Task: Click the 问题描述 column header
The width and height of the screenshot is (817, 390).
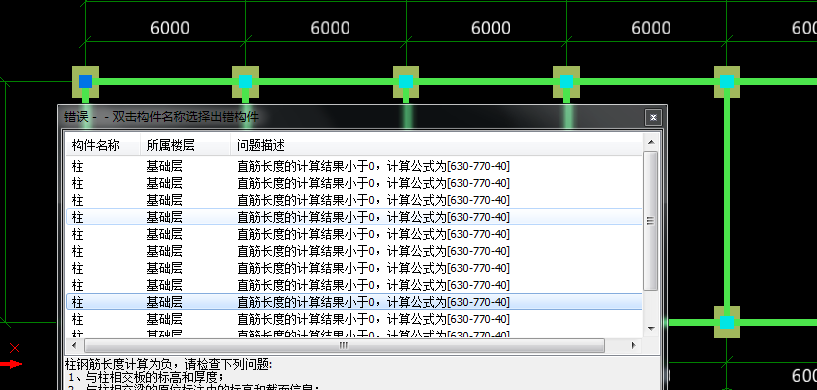Action: [x=436, y=145]
